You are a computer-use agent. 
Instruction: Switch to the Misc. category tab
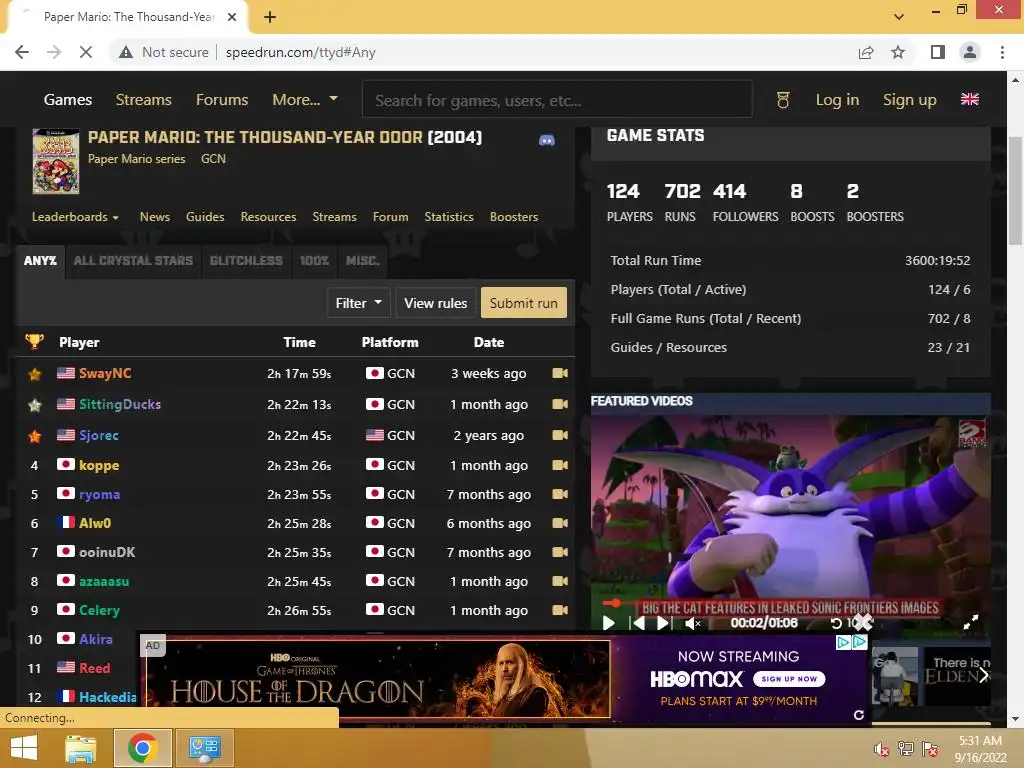point(362,261)
